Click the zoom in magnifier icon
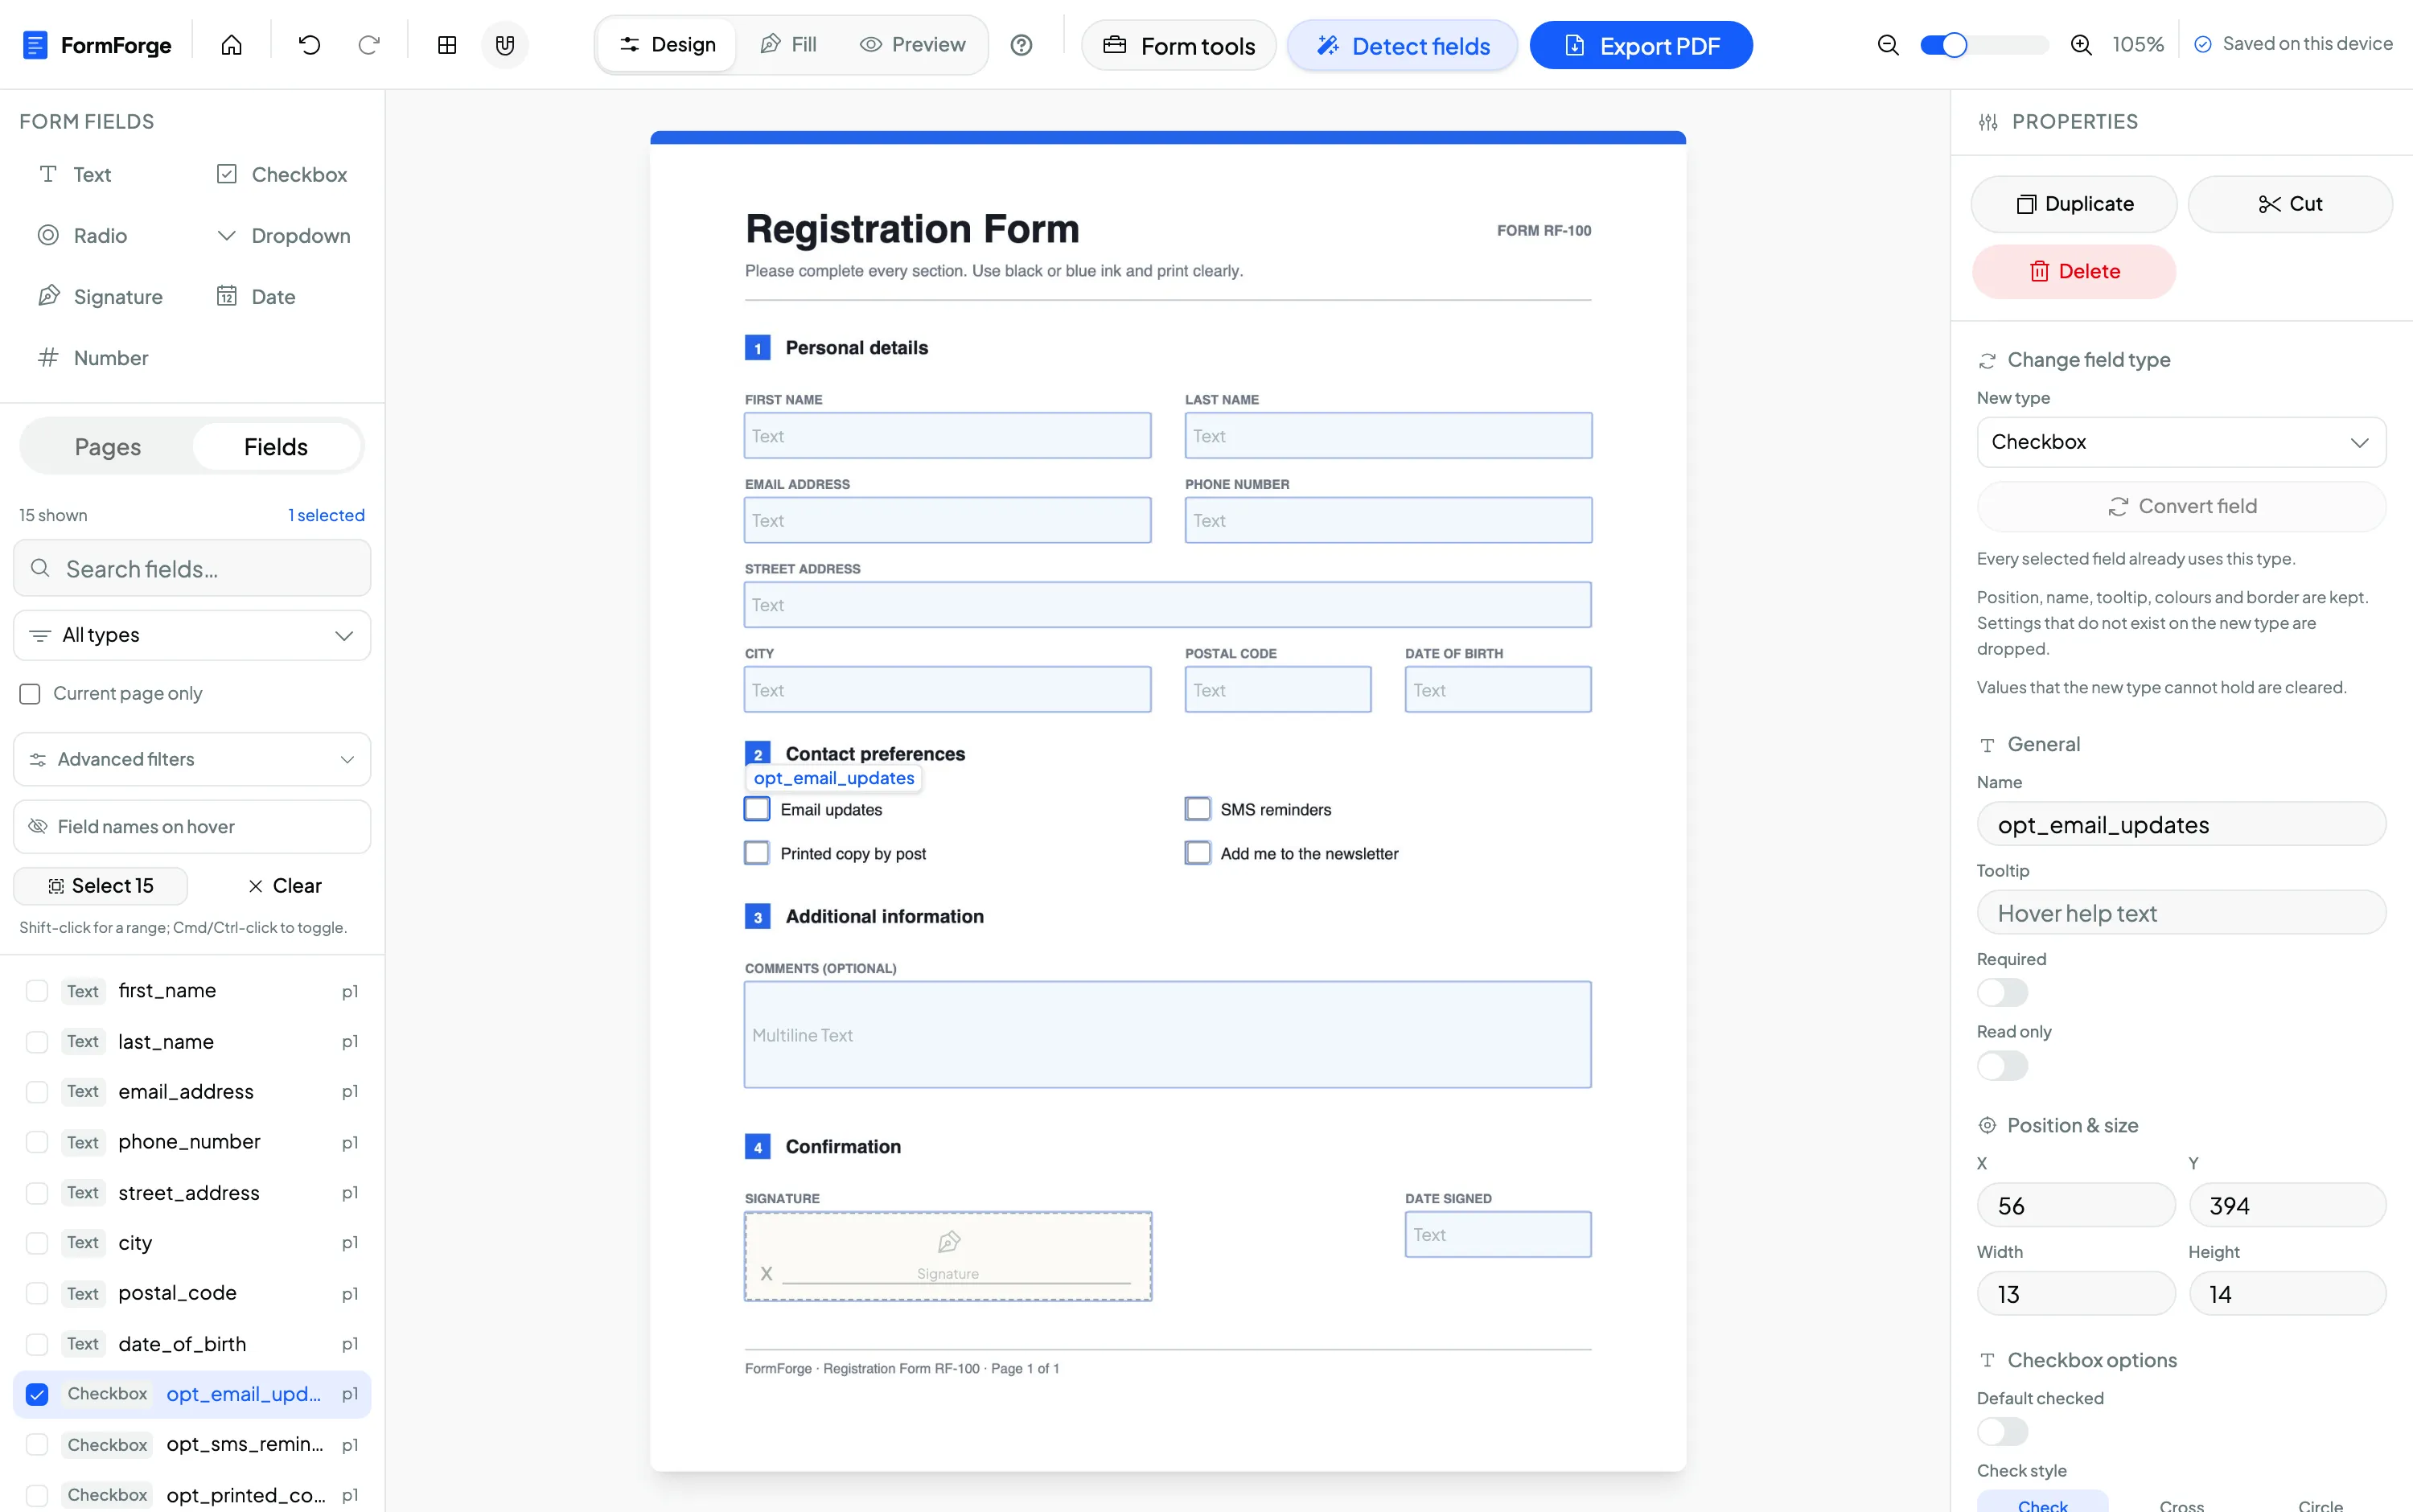The image size is (2413, 1512). tap(2080, 45)
